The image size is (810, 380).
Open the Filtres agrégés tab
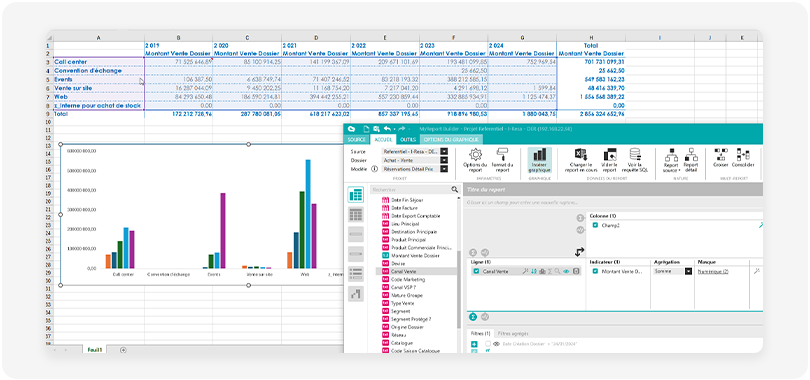512,334
